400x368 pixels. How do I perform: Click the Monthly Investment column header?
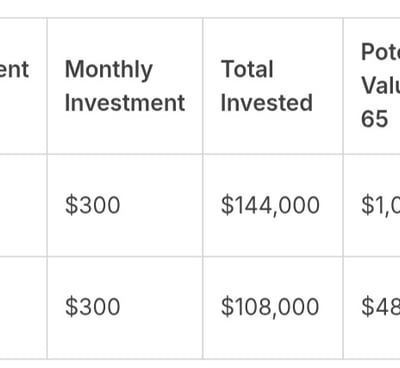click(125, 86)
